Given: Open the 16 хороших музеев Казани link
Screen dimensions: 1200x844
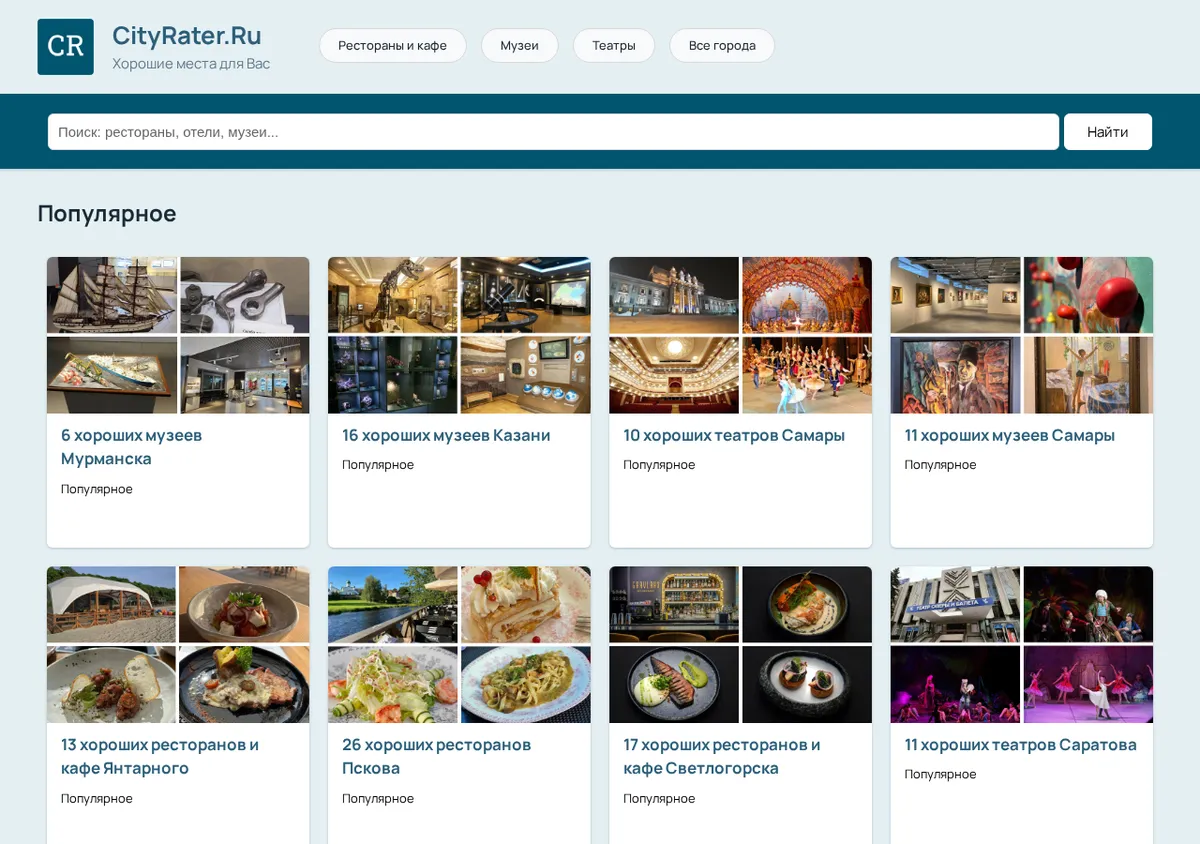Looking at the screenshot, I should [x=446, y=435].
